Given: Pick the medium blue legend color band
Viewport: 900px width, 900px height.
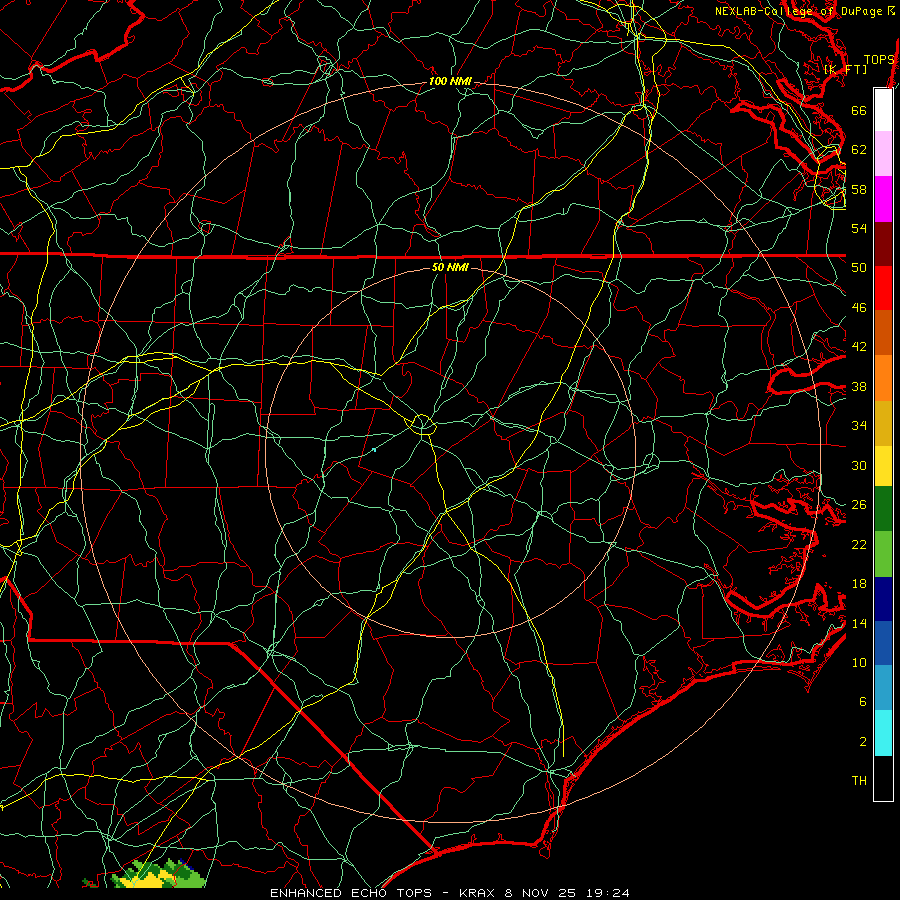Looking at the screenshot, I should pos(883,643).
